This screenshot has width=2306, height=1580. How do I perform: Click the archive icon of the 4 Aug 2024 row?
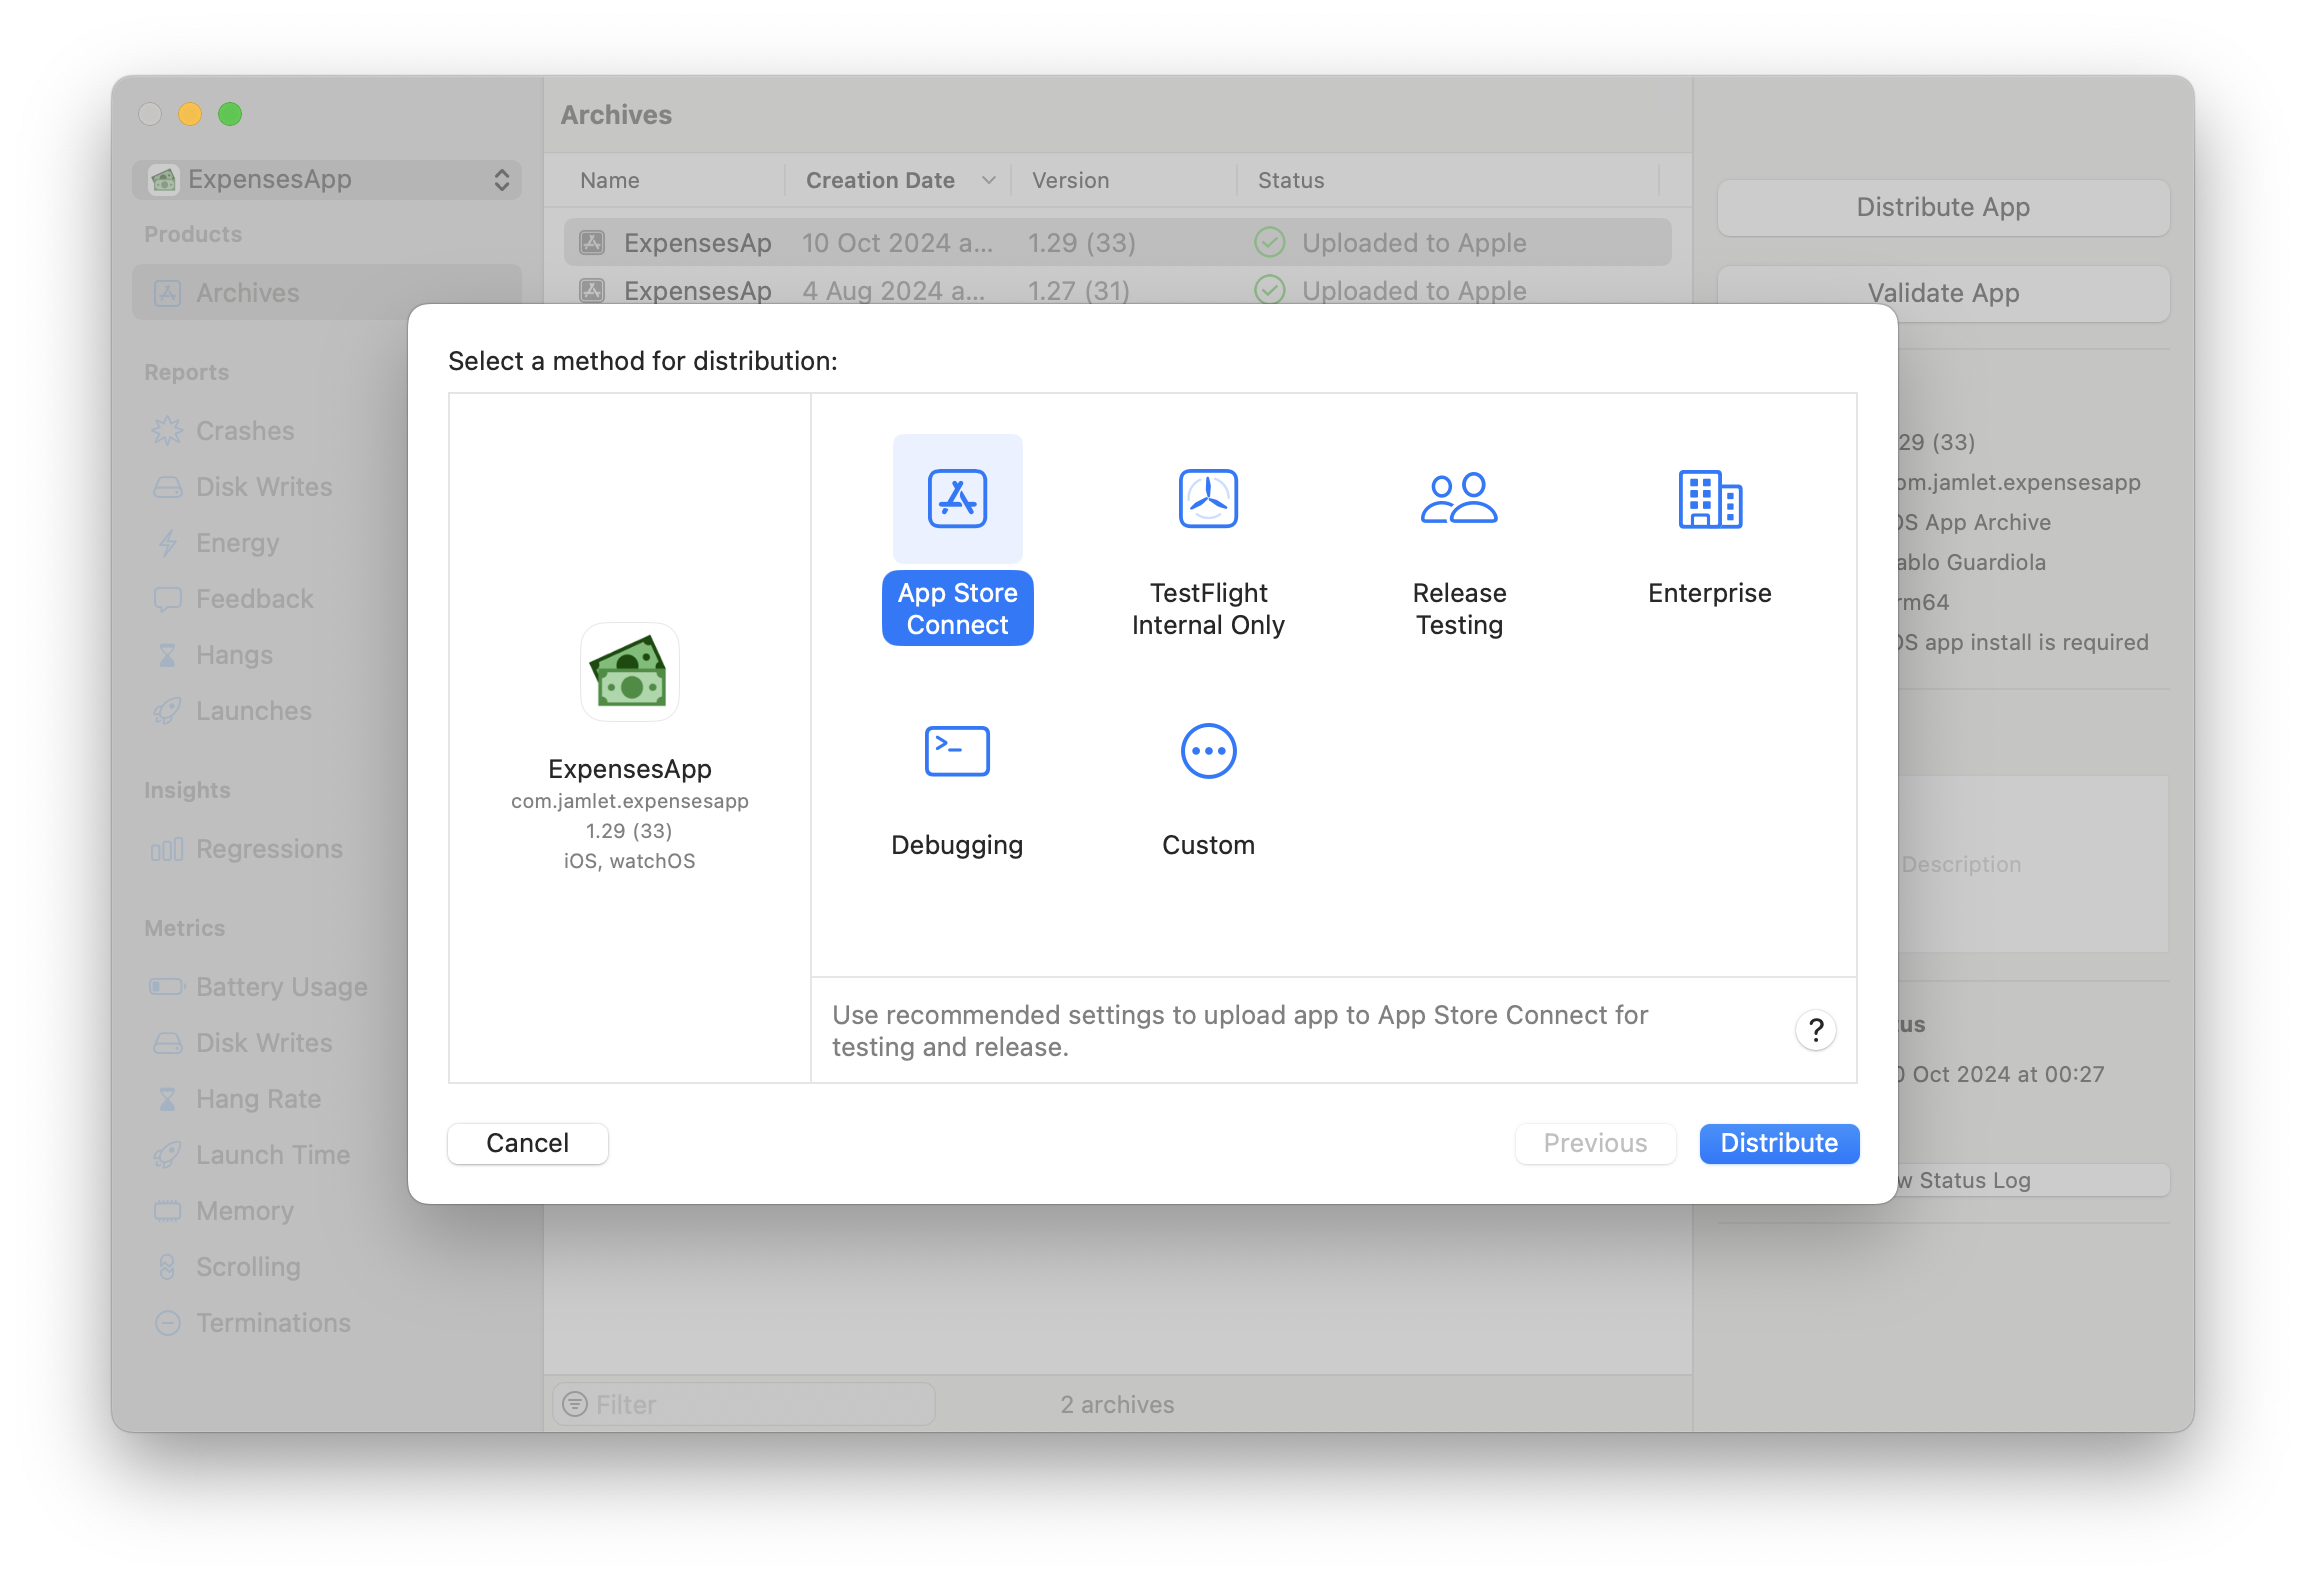tap(593, 291)
